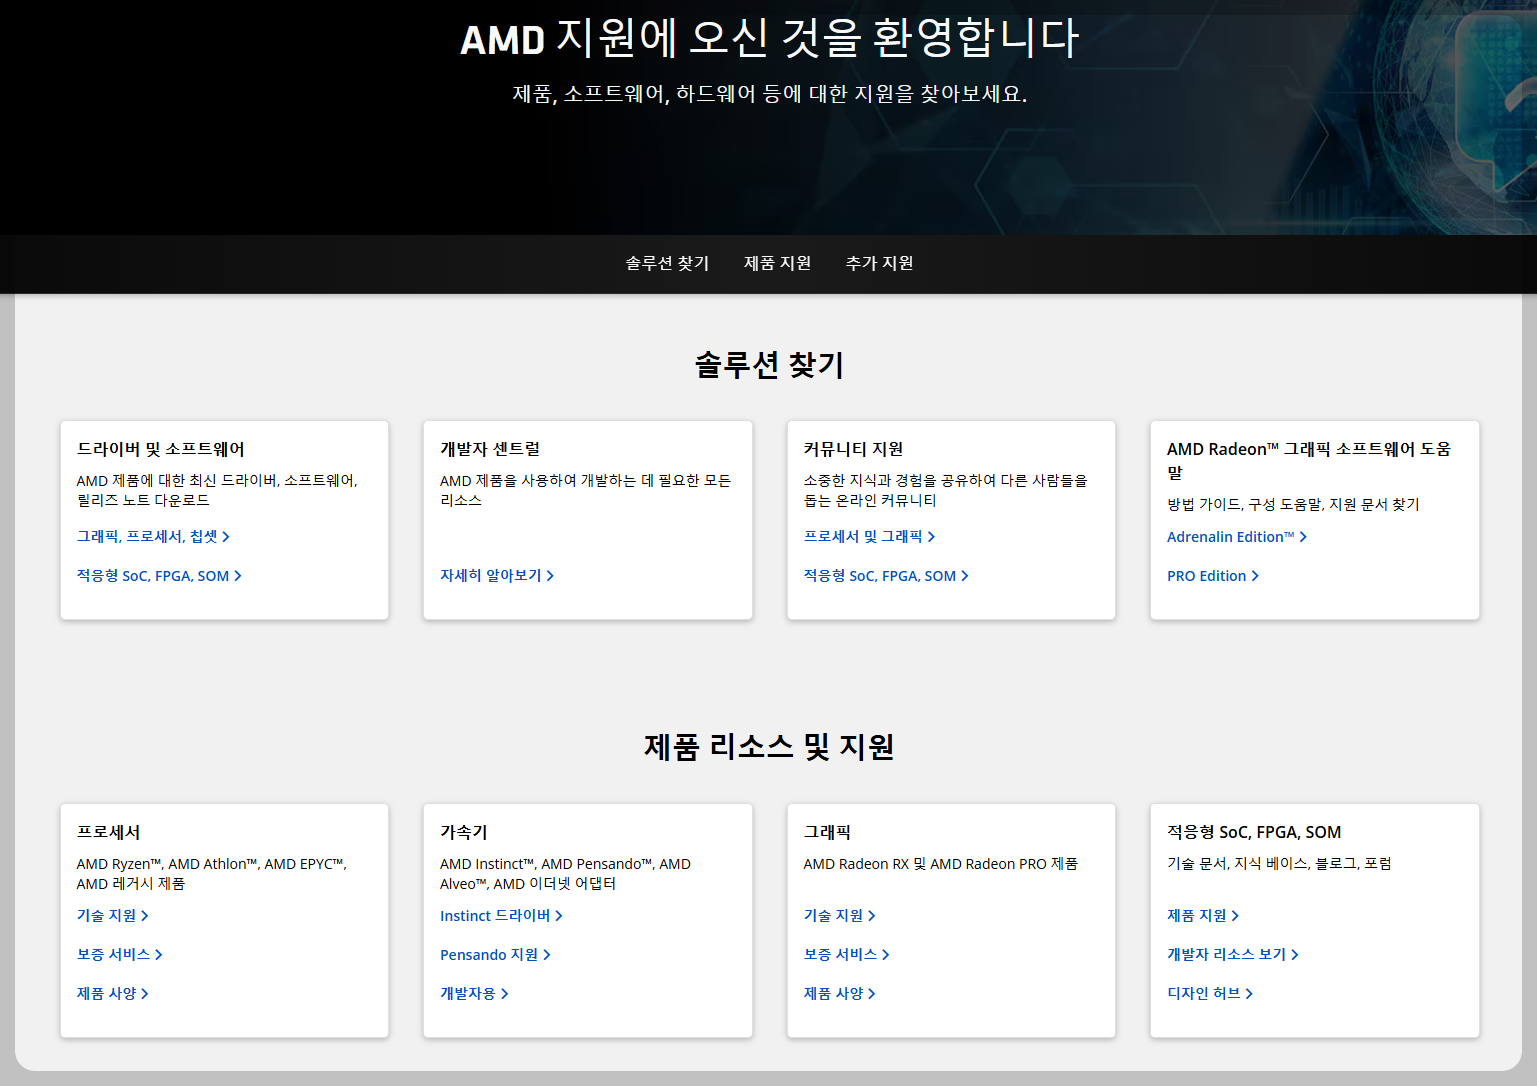Open the 개발자용 link in 가속기 card
This screenshot has height=1086, width=1537.
[x=474, y=994]
